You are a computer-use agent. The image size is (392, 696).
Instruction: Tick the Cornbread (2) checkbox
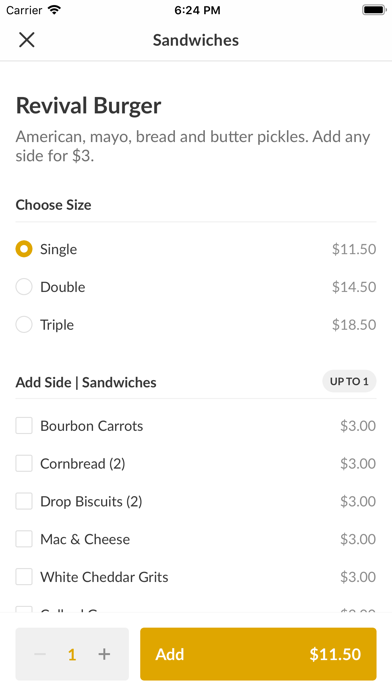click(x=24, y=463)
